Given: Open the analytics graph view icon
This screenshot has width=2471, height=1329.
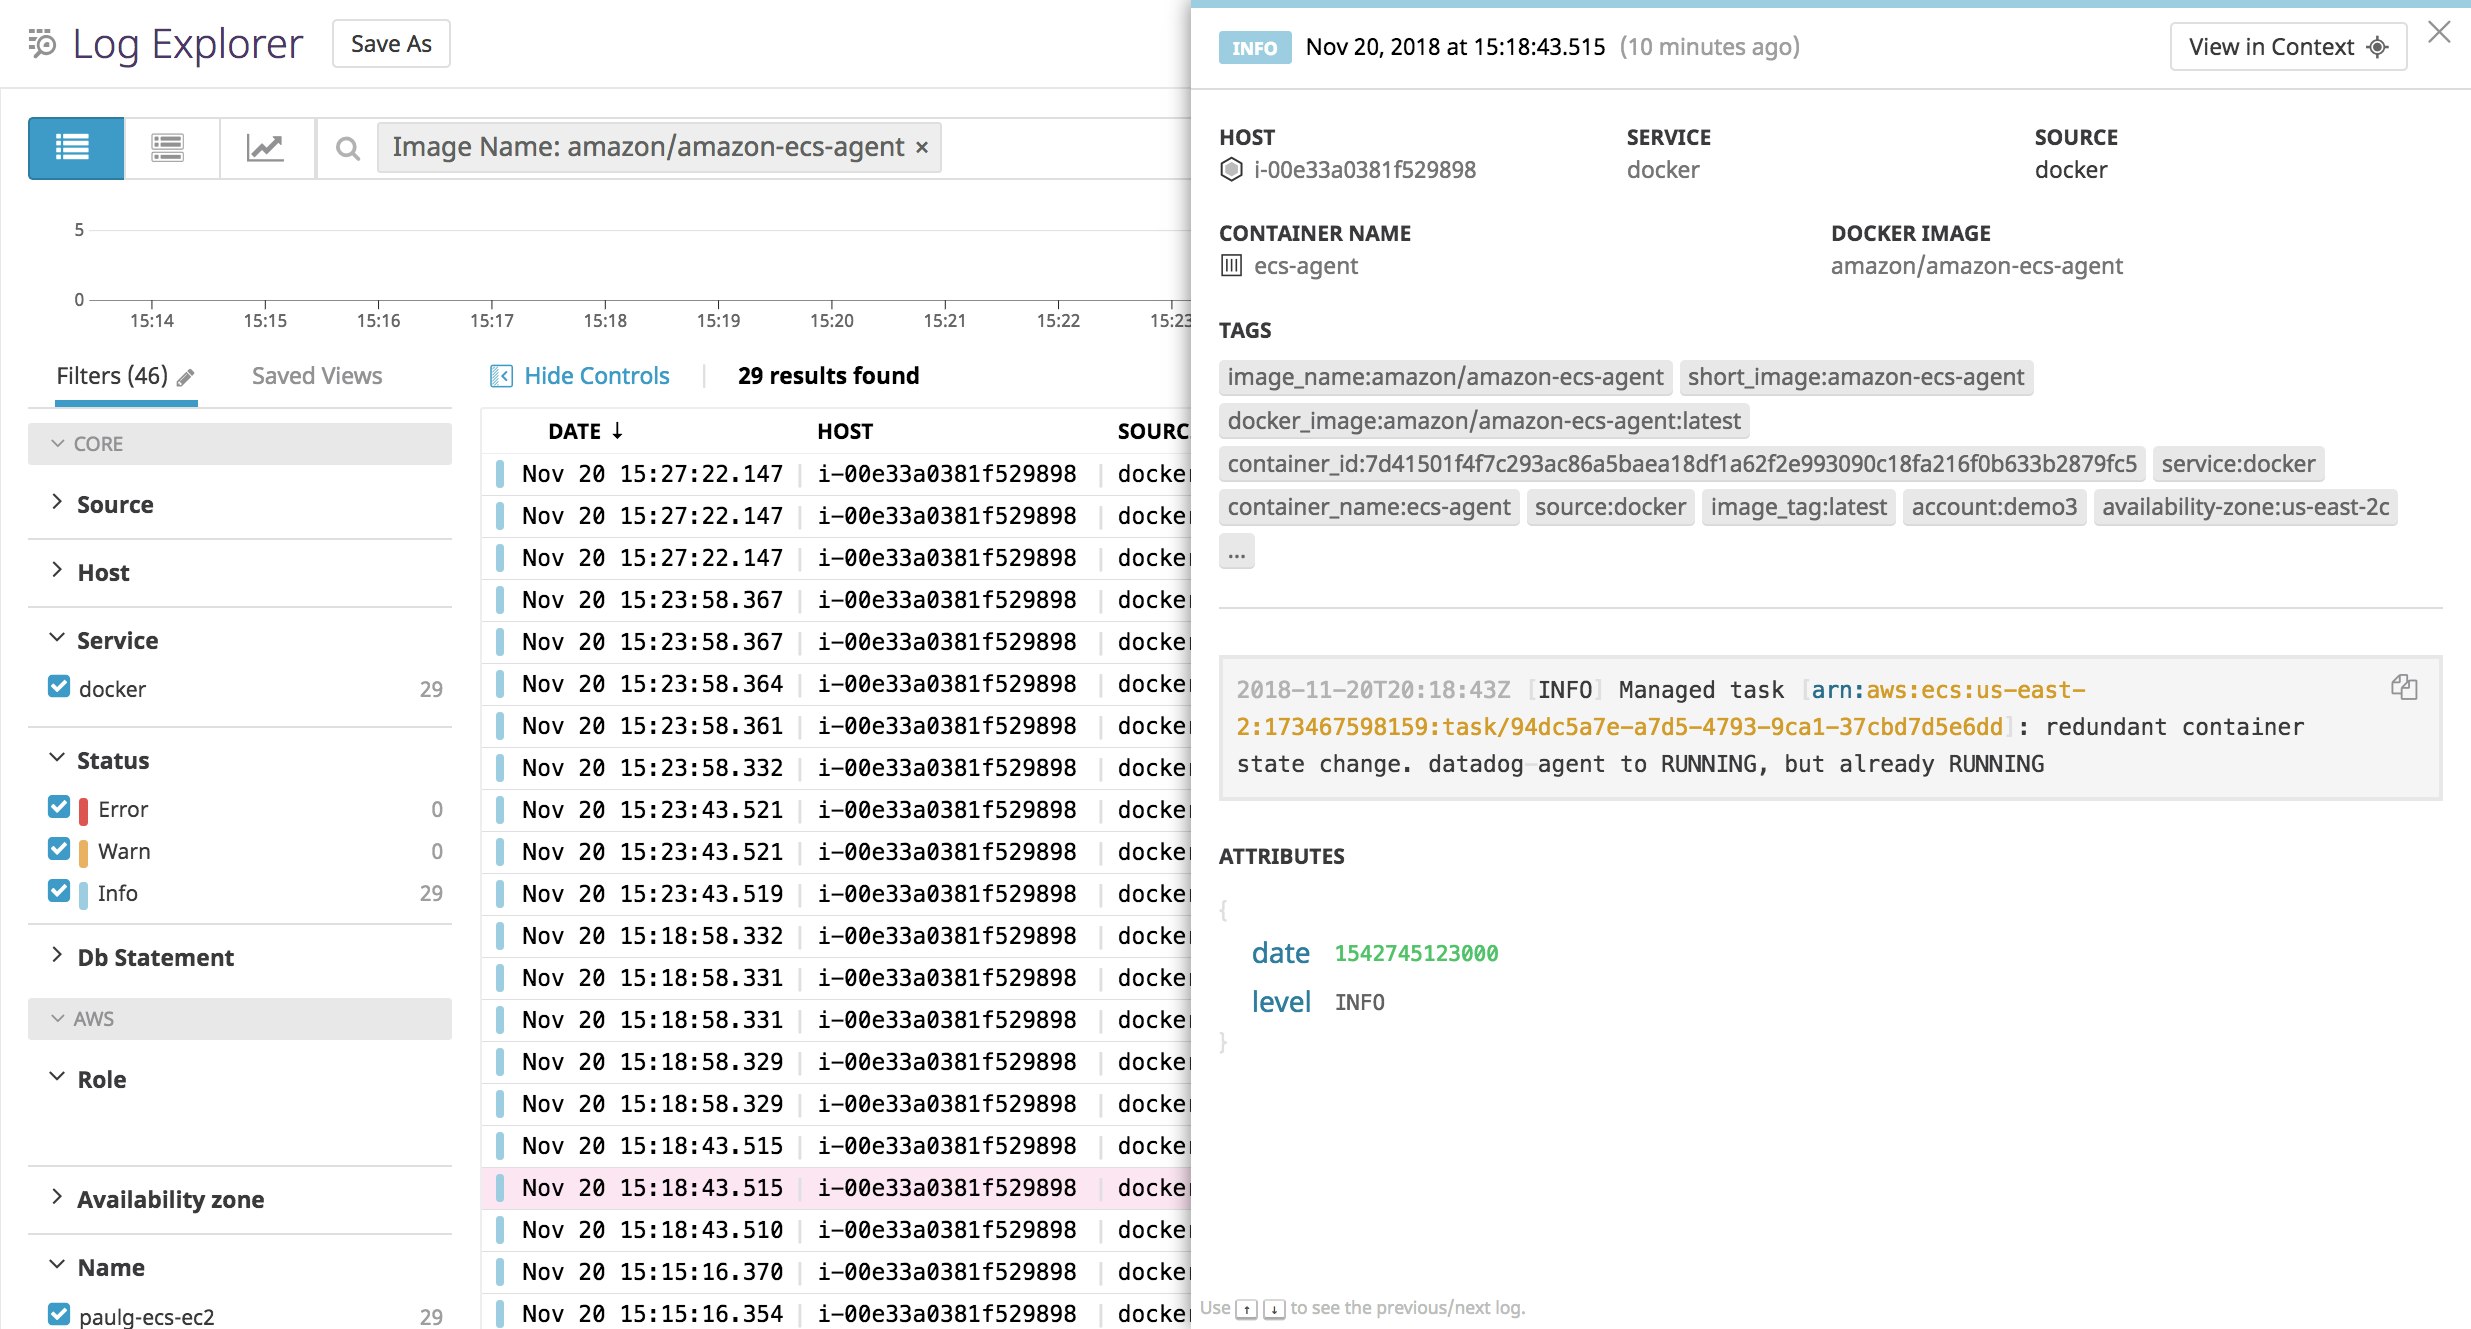Looking at the screenshot, I should [x=265, y=148].
